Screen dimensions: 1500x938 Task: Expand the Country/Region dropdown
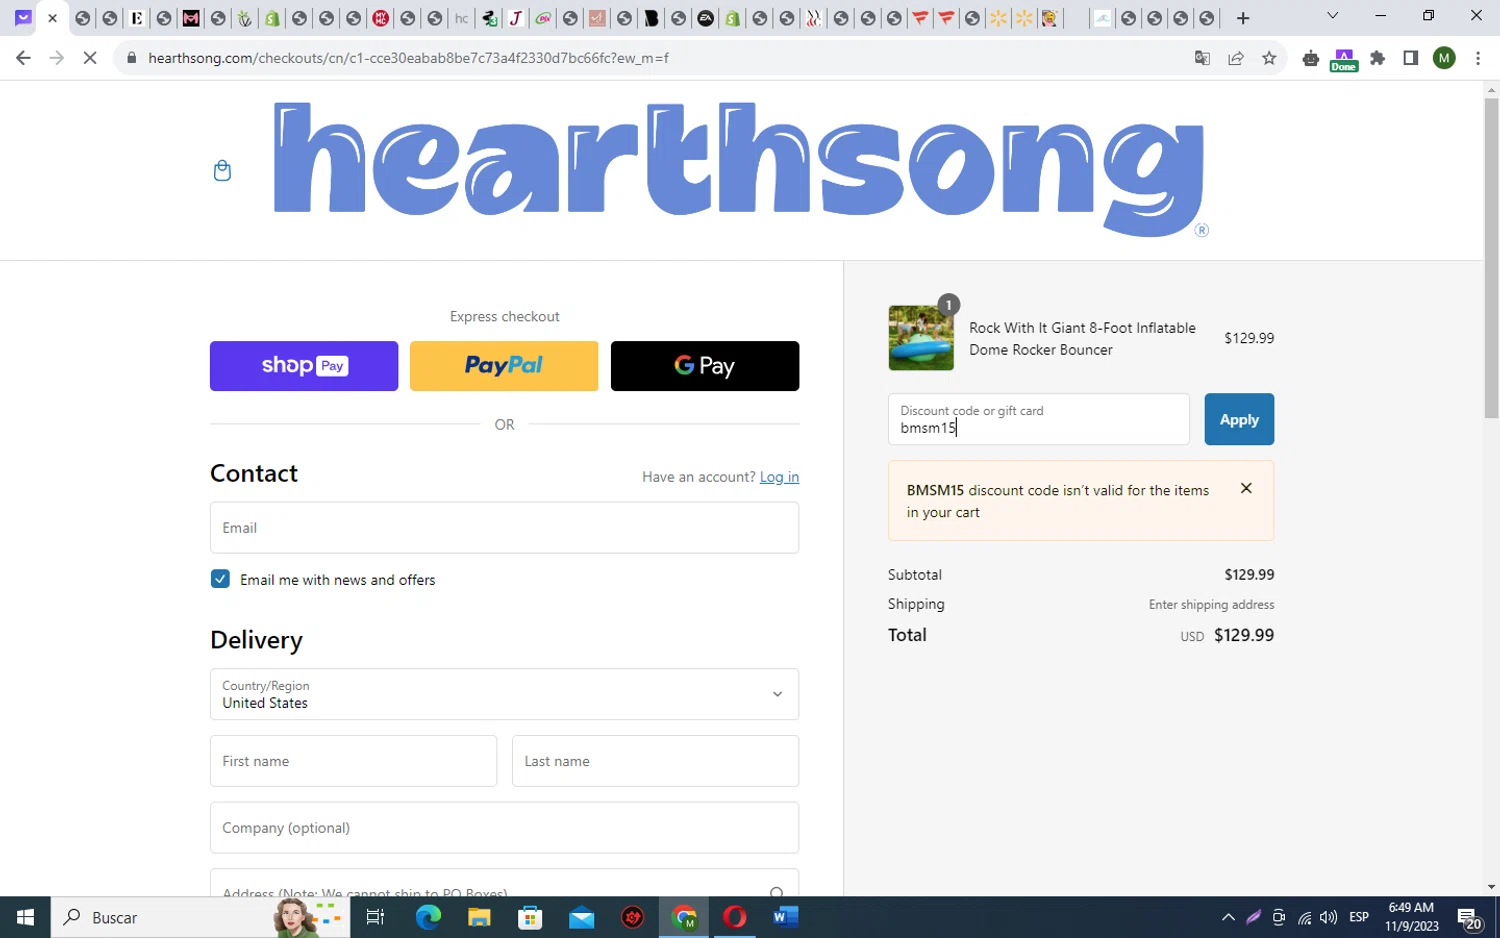504,694
